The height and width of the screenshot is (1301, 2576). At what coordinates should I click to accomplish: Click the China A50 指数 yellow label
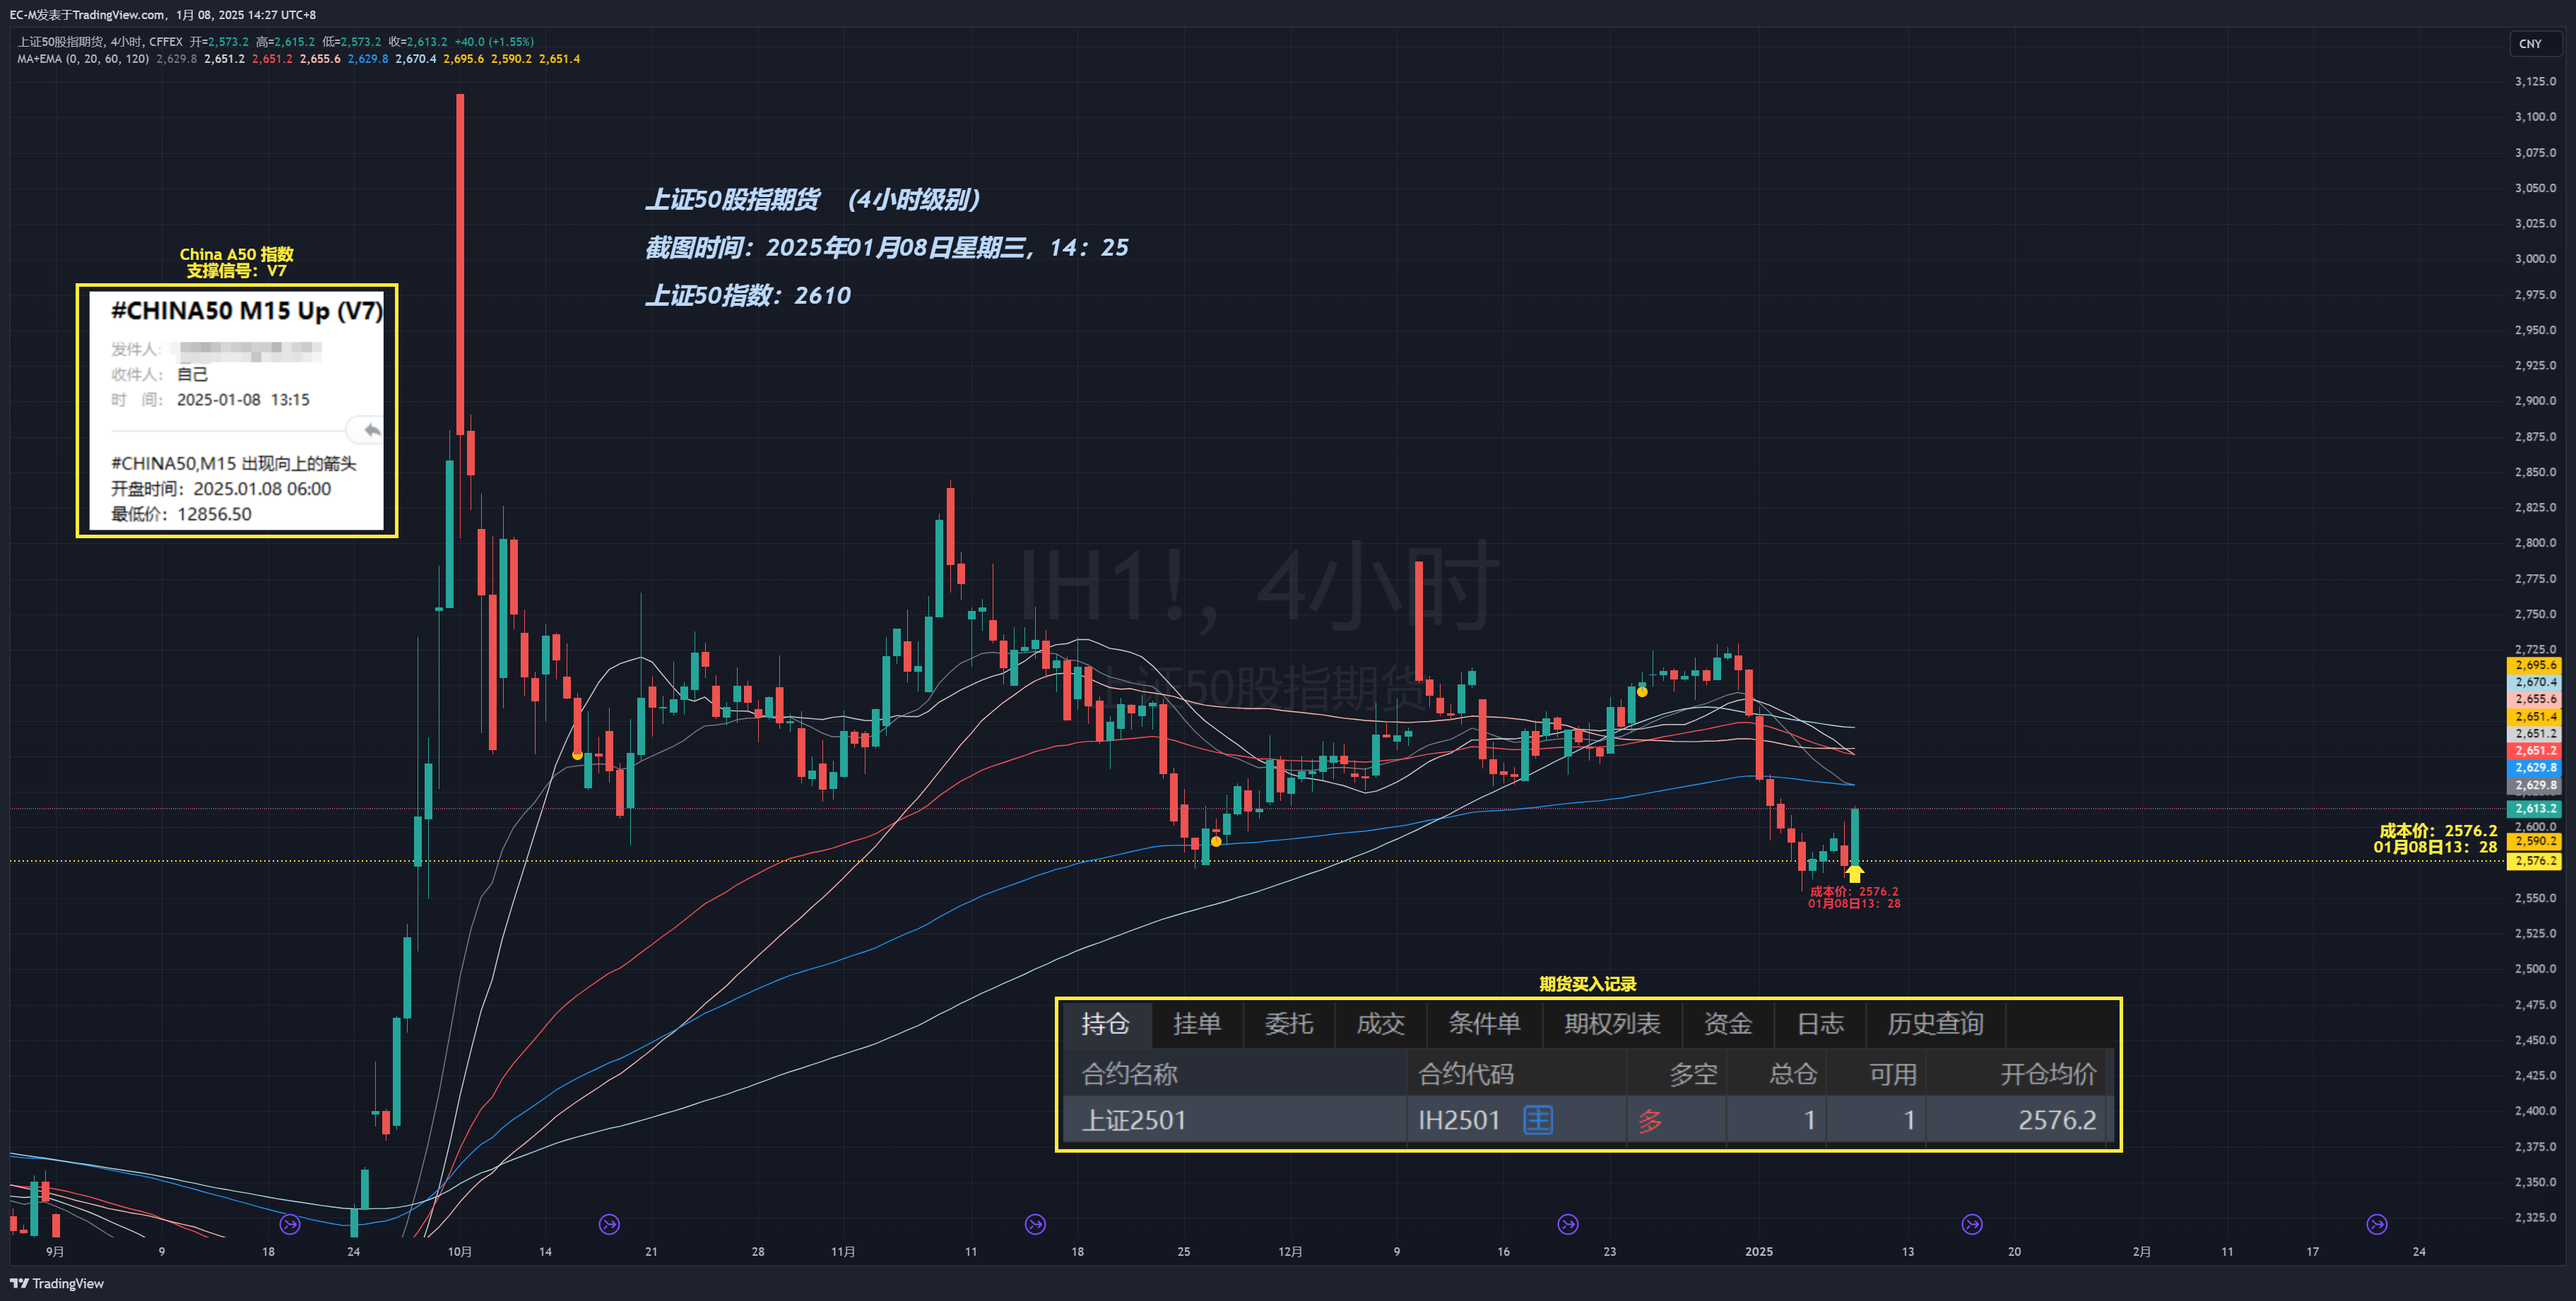[237, 254]
